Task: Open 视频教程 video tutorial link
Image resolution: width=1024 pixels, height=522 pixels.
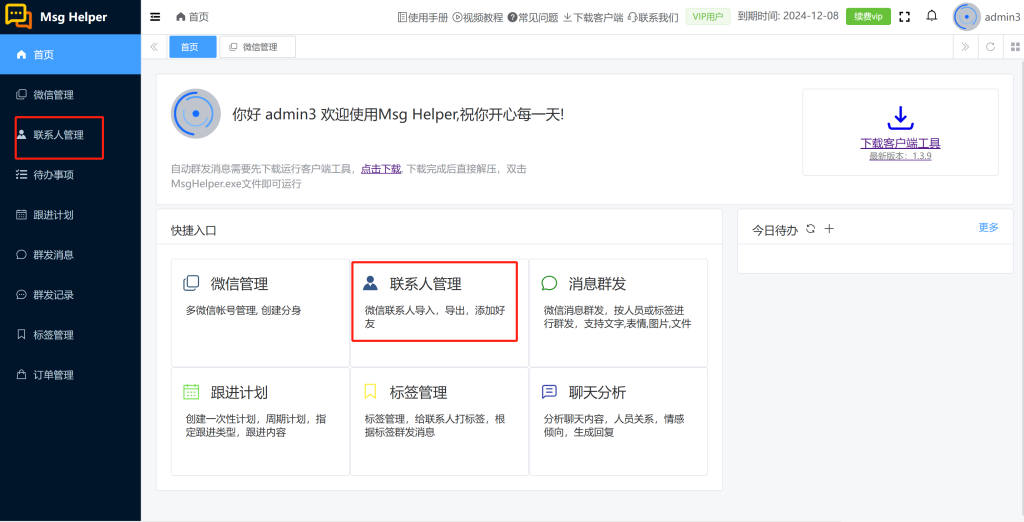Action: coord(478,18)
